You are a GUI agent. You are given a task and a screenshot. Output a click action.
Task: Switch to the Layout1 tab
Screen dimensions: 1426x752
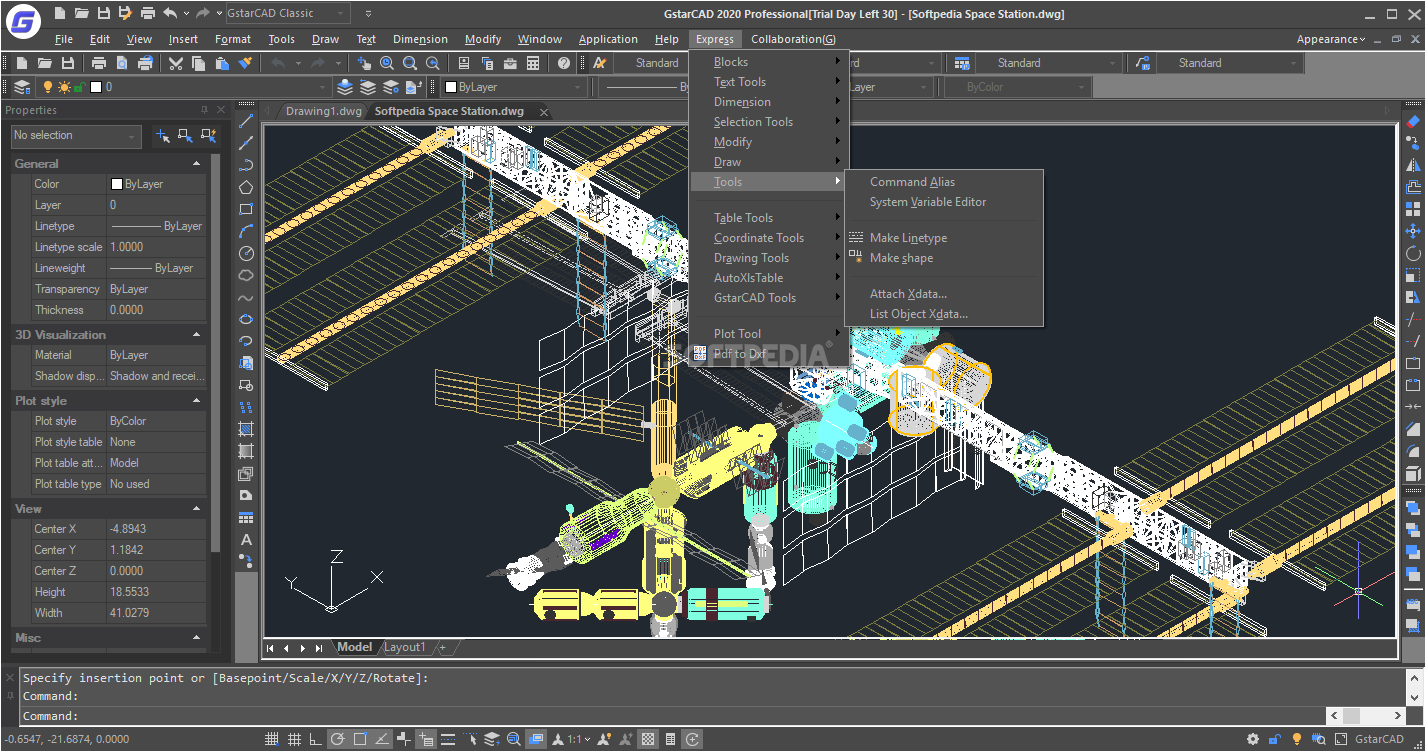click(x=404, y=647)
